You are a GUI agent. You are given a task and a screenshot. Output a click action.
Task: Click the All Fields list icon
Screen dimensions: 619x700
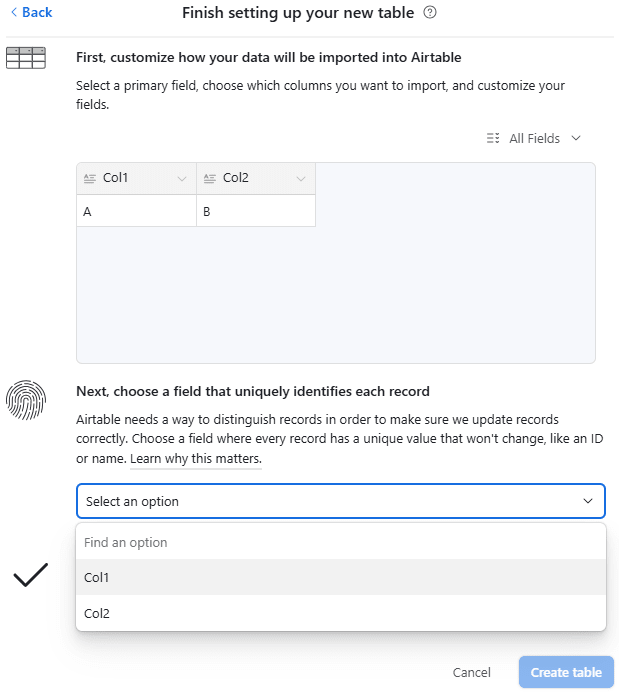click(x=492, y=138)
